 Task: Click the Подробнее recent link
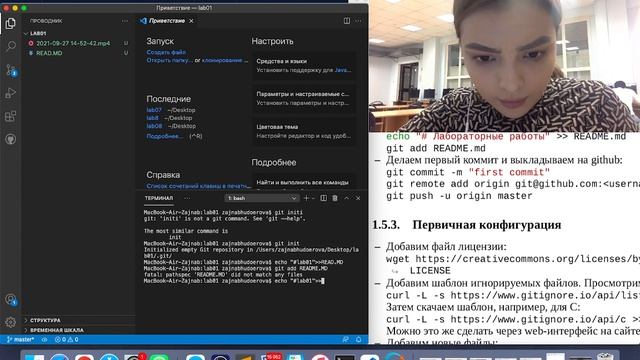click(164, 136)
